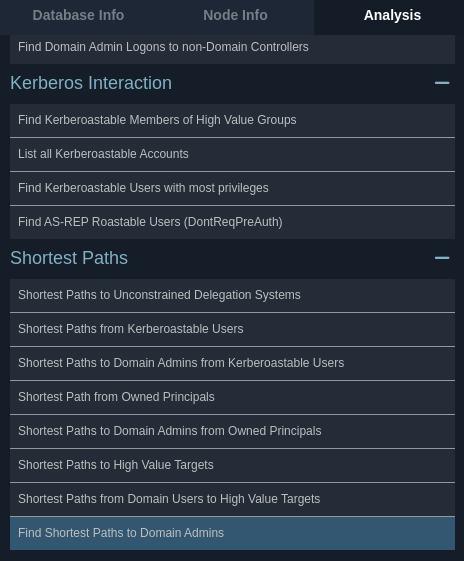The width and height of the screenshot is (464, 561).
Task: Select List all Kerberoastable Accounts query
Action: click(x=233, y=154)
